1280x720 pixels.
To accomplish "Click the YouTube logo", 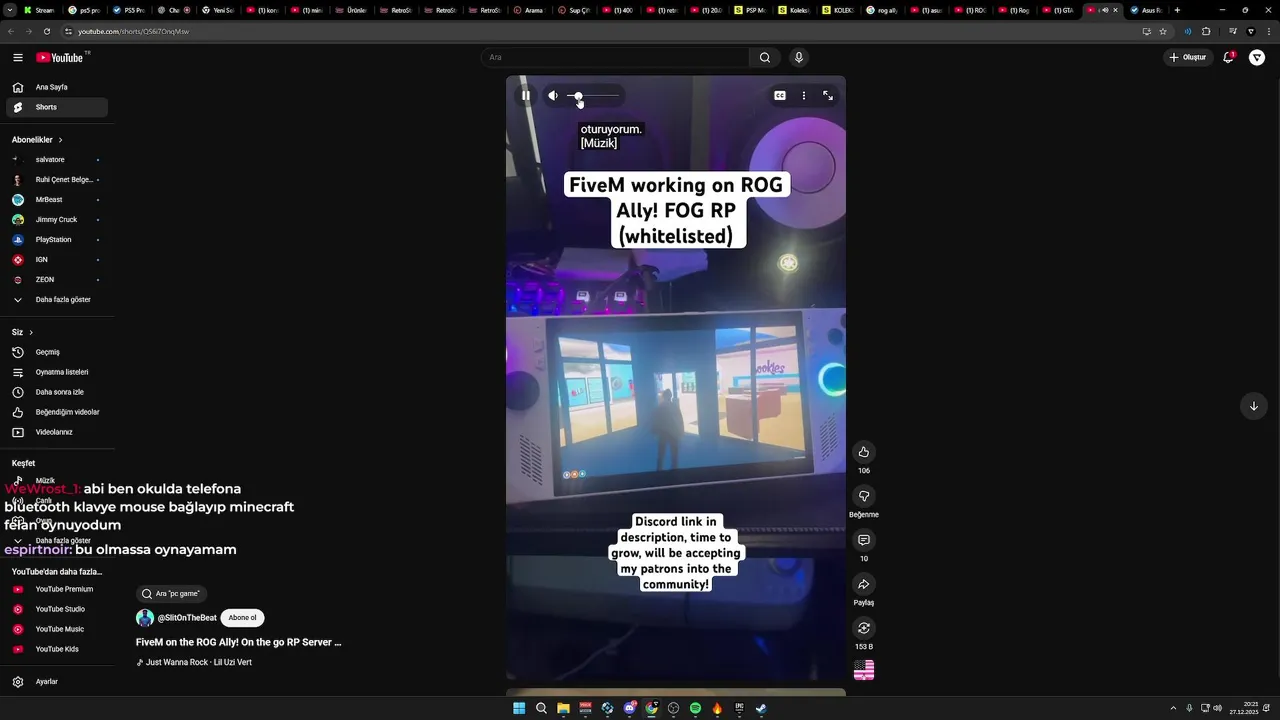I will click(62, 57).
